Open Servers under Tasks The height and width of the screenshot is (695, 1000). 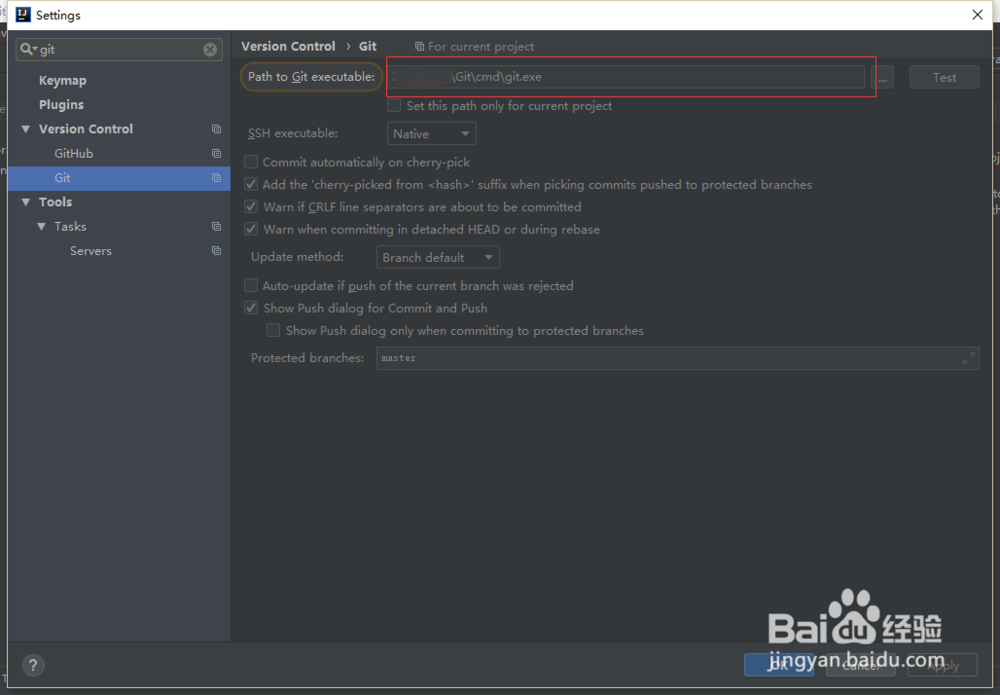[x=91, y=251]
